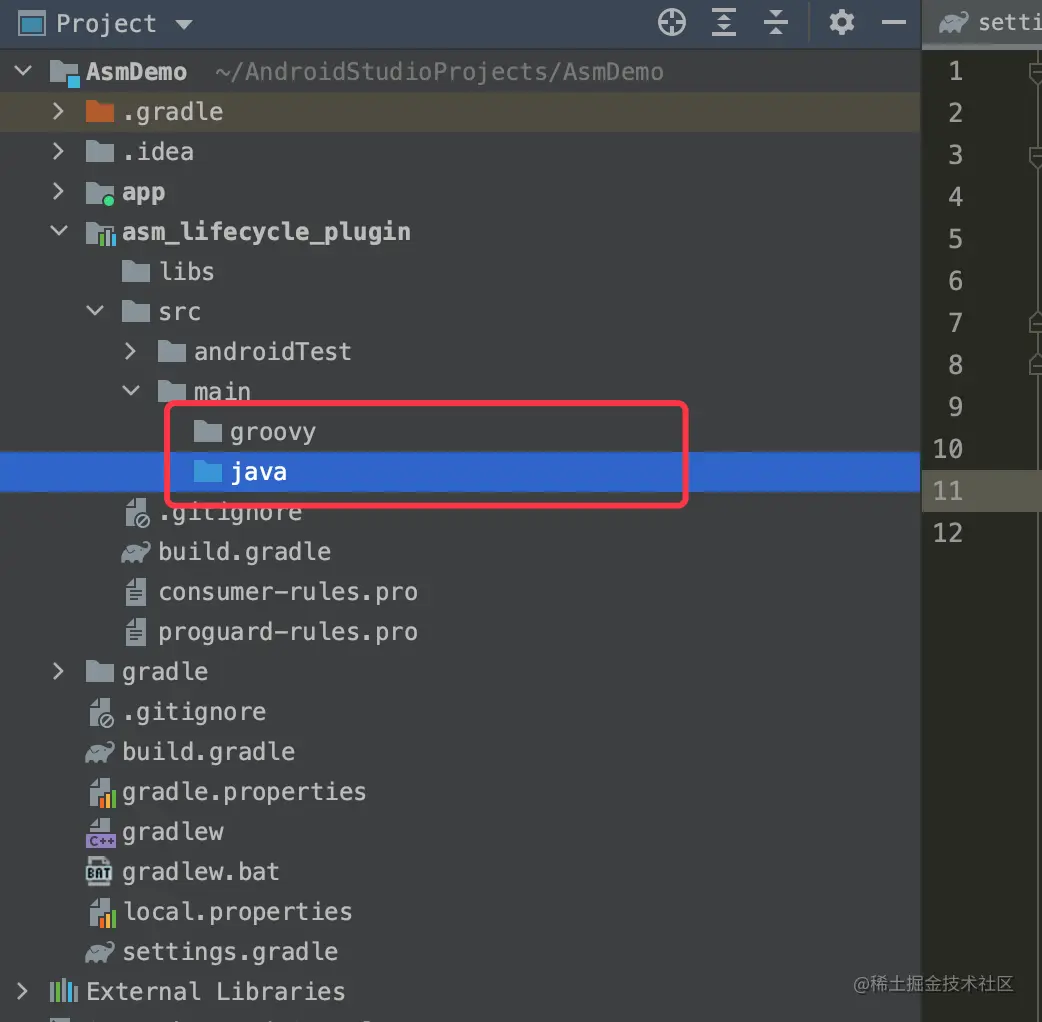Expand External Libraries node
This screenshot has height=1022, width=1042.
coord(22,991)
